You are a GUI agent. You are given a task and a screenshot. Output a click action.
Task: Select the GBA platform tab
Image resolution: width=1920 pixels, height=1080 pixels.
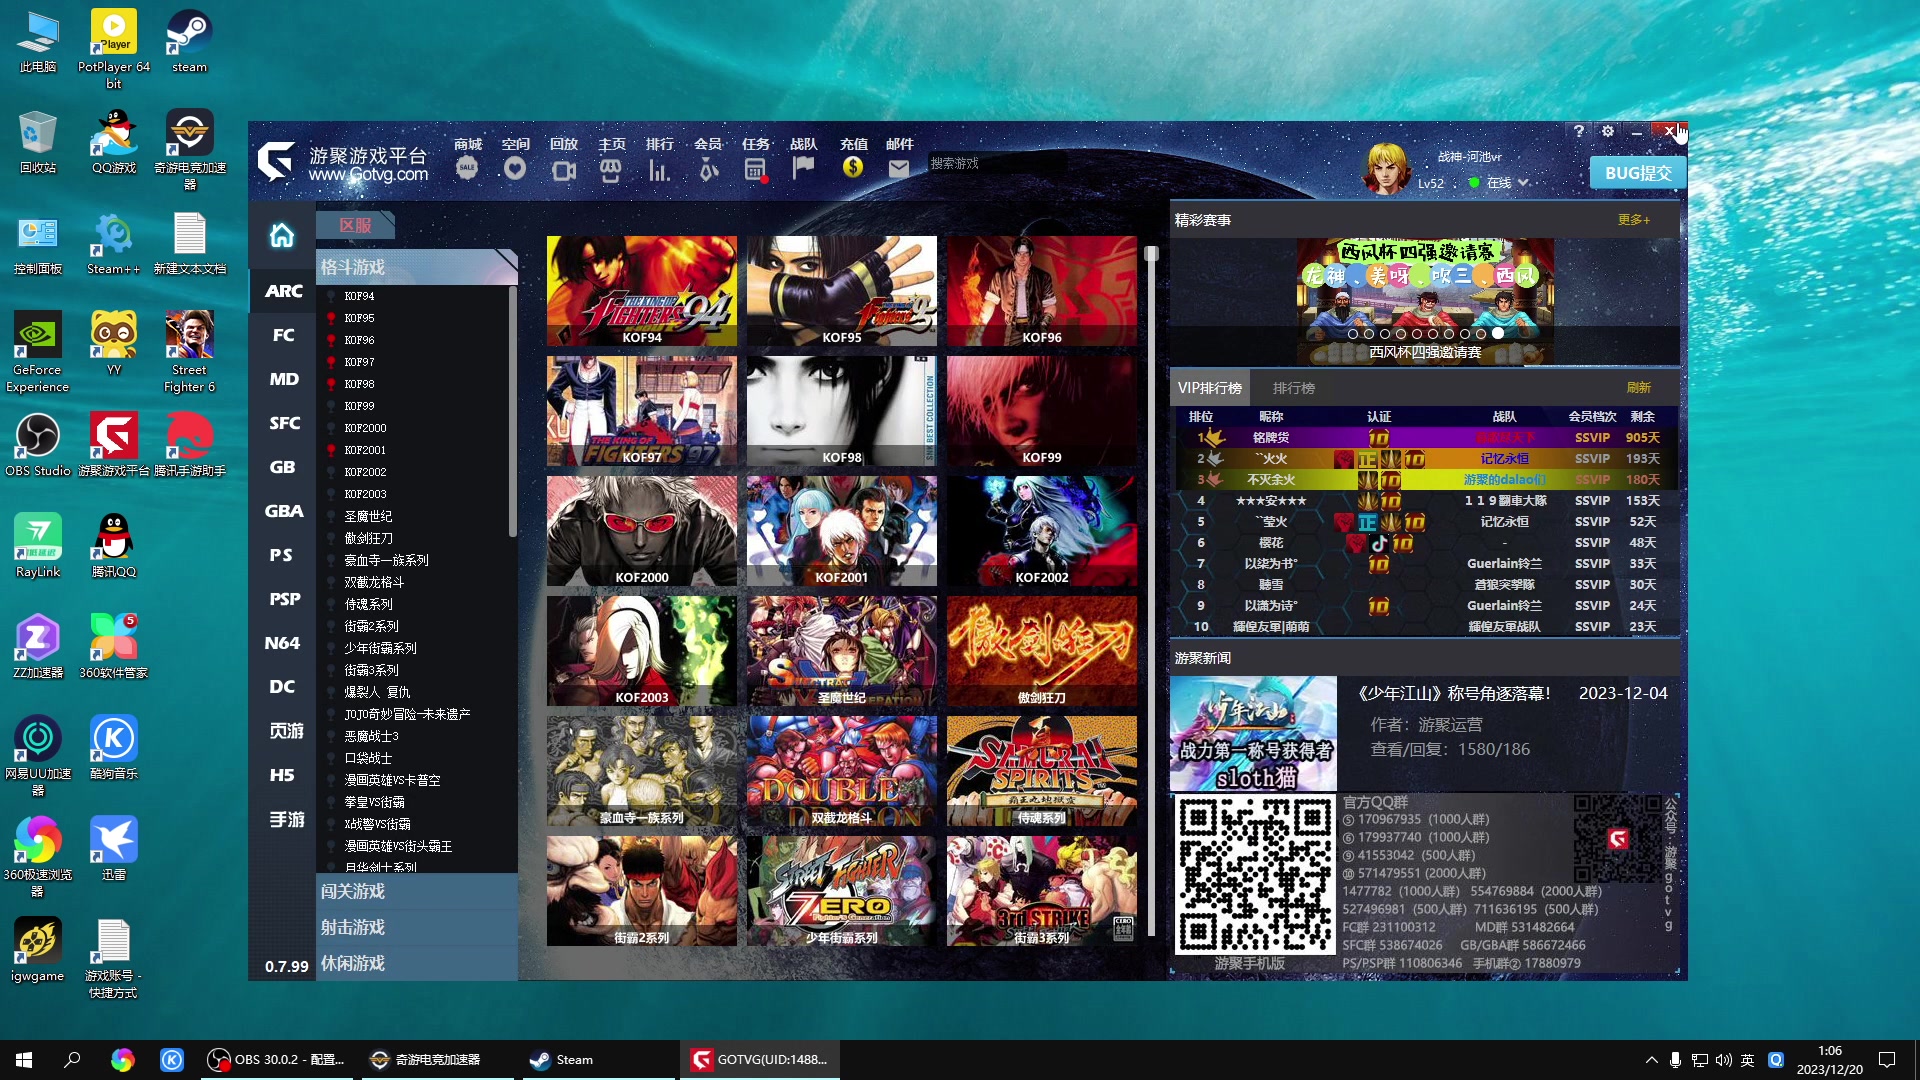tap(283, 511)
